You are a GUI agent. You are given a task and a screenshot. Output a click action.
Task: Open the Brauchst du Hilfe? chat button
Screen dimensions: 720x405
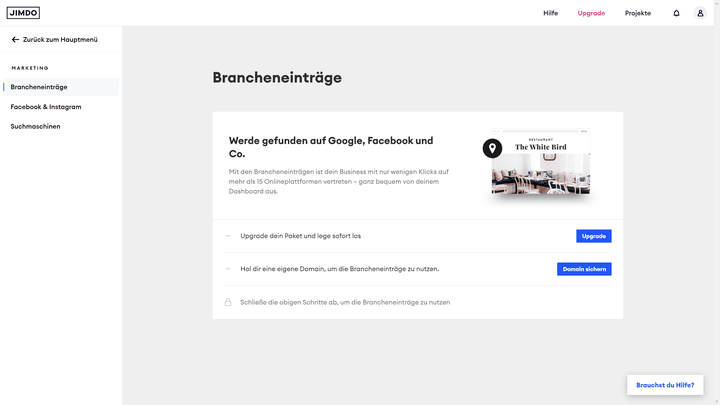[x=665, y=385]
